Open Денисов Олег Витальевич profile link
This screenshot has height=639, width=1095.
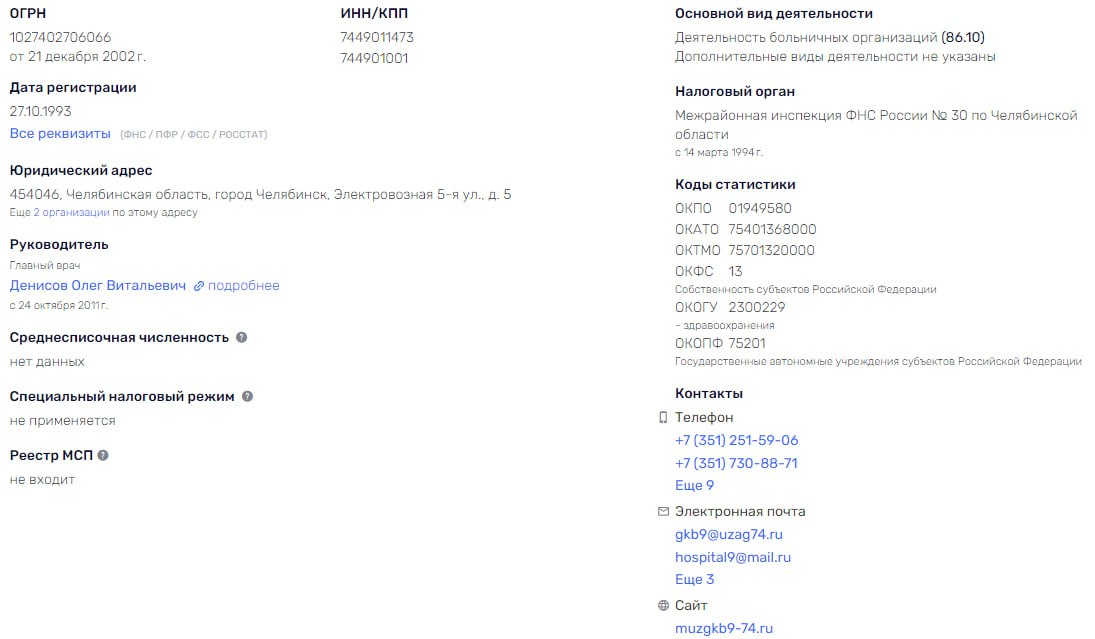click(98, 286)
